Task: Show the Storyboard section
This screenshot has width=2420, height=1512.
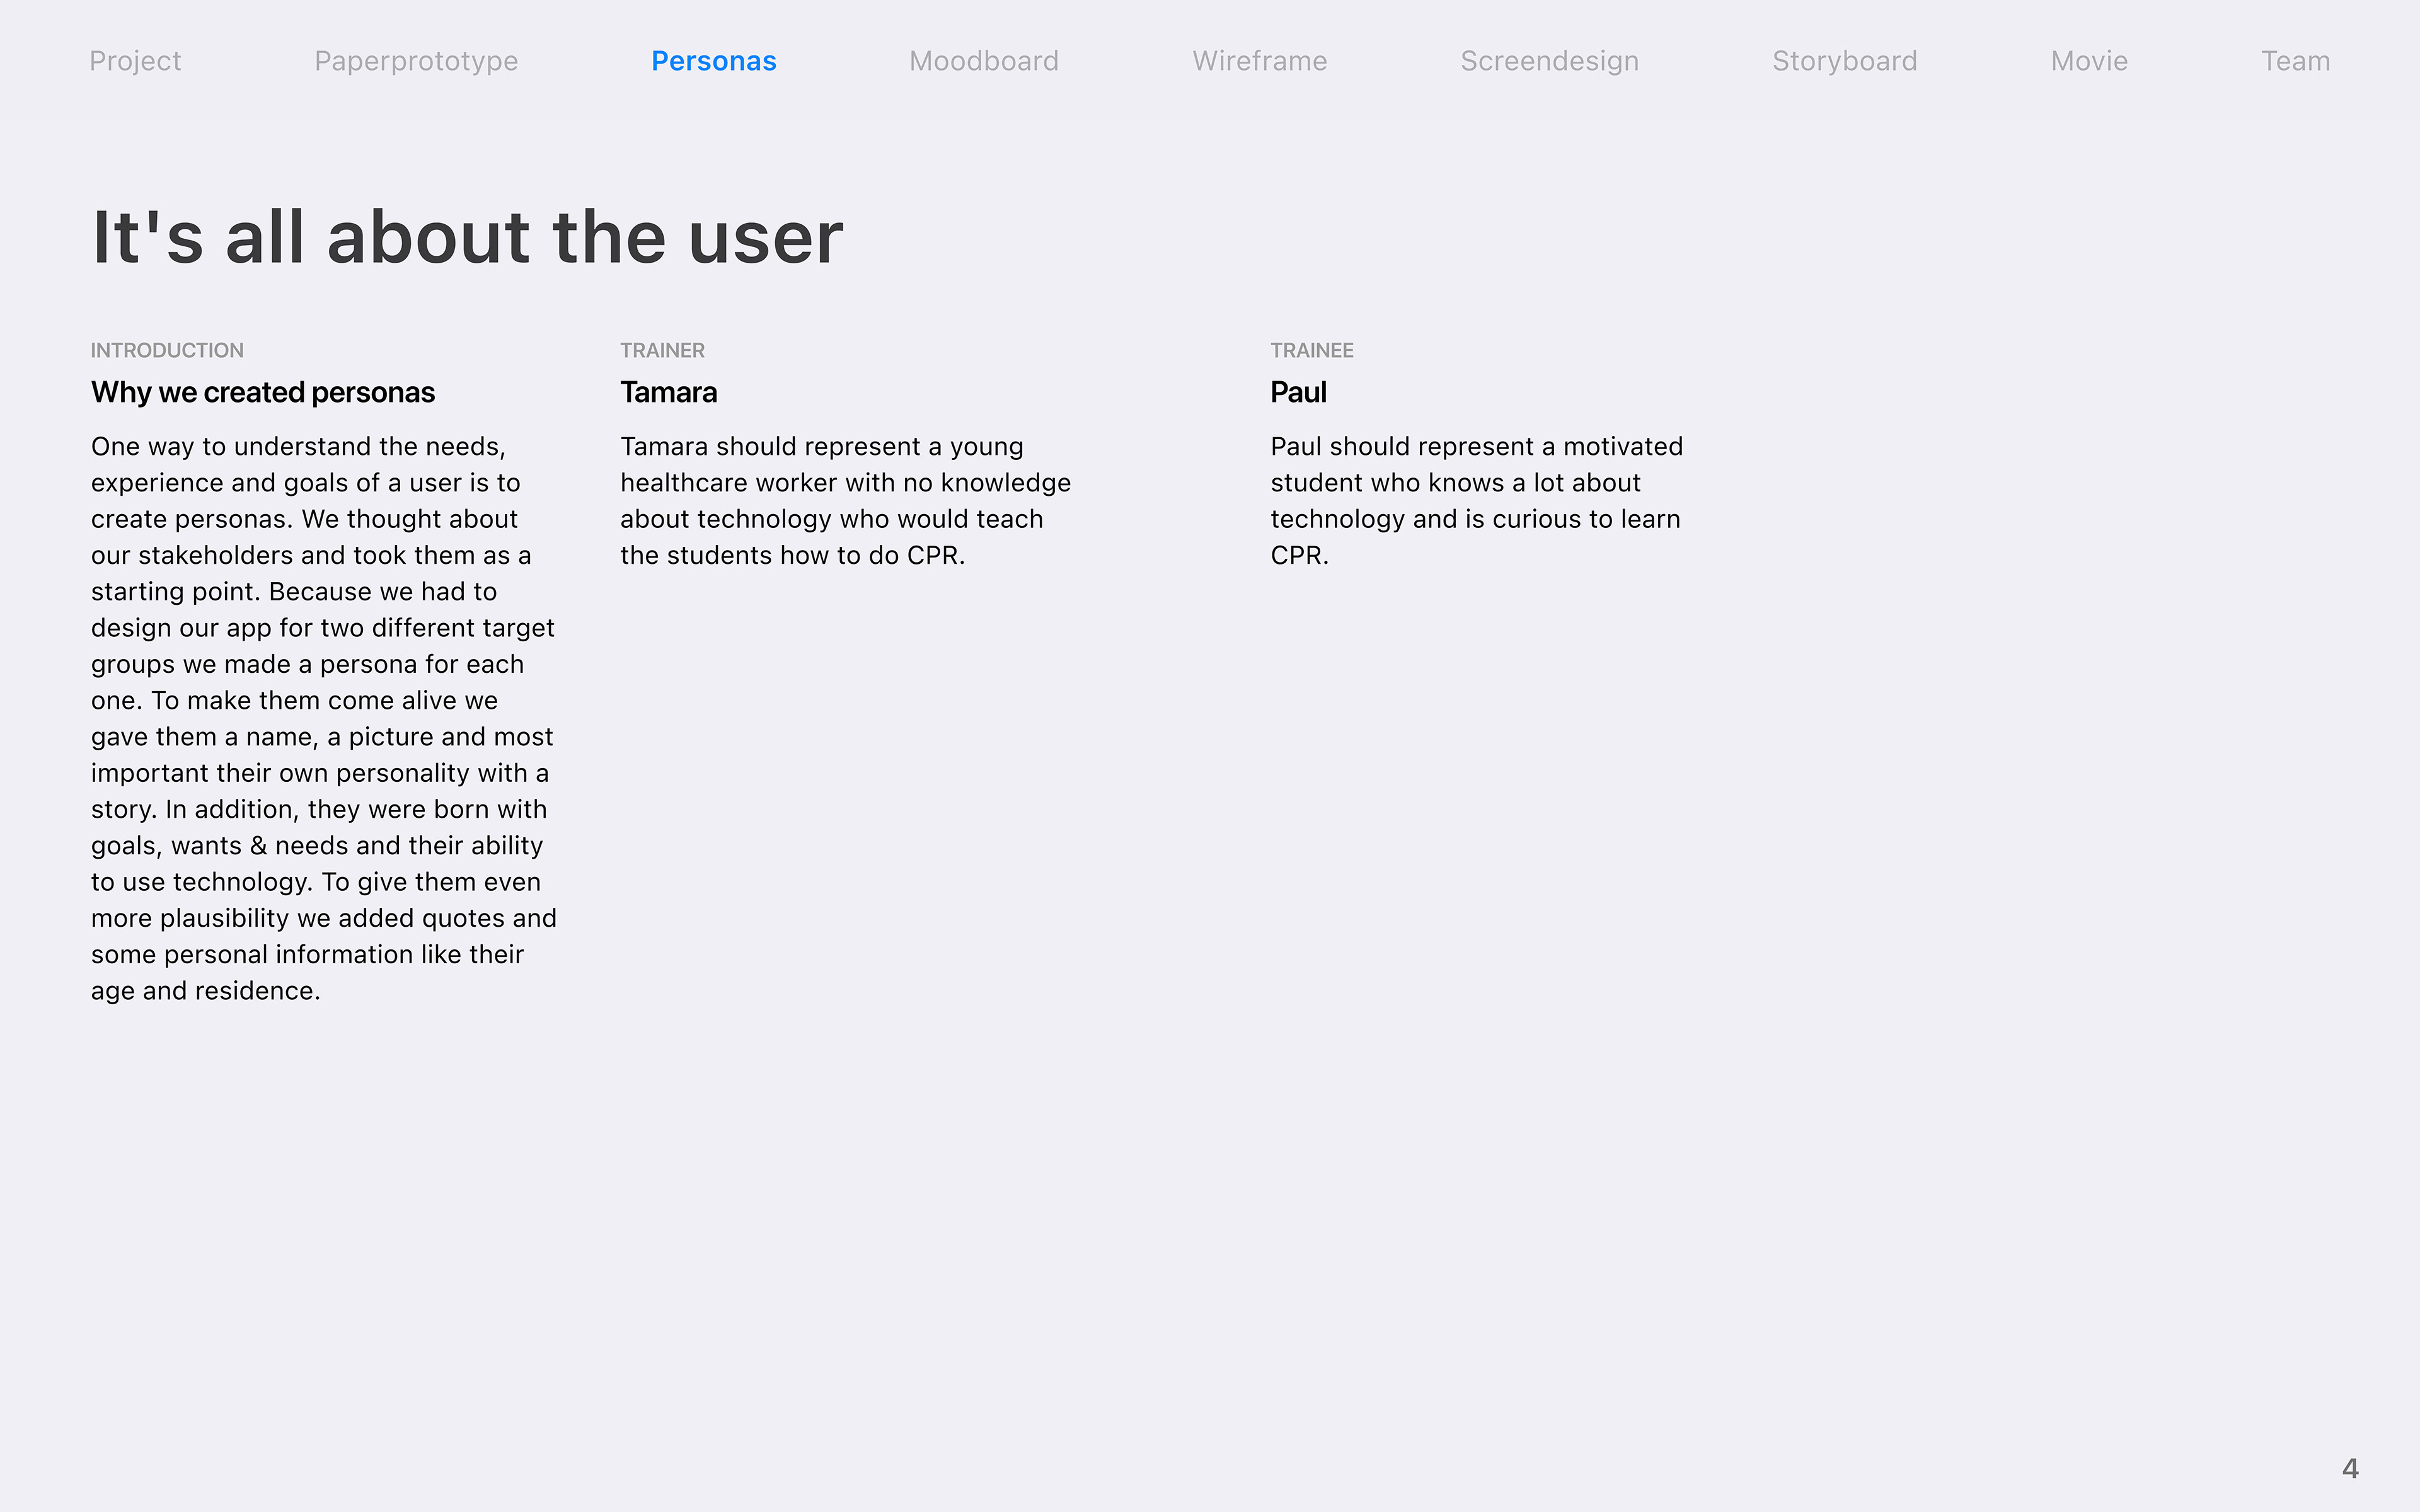Action: [1844, 61]
